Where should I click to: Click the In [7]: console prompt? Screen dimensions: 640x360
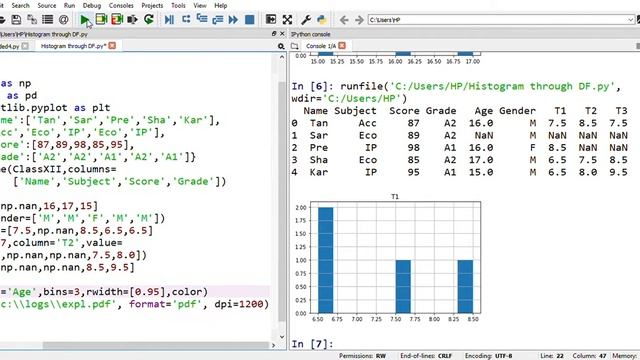tap(312, 344)
